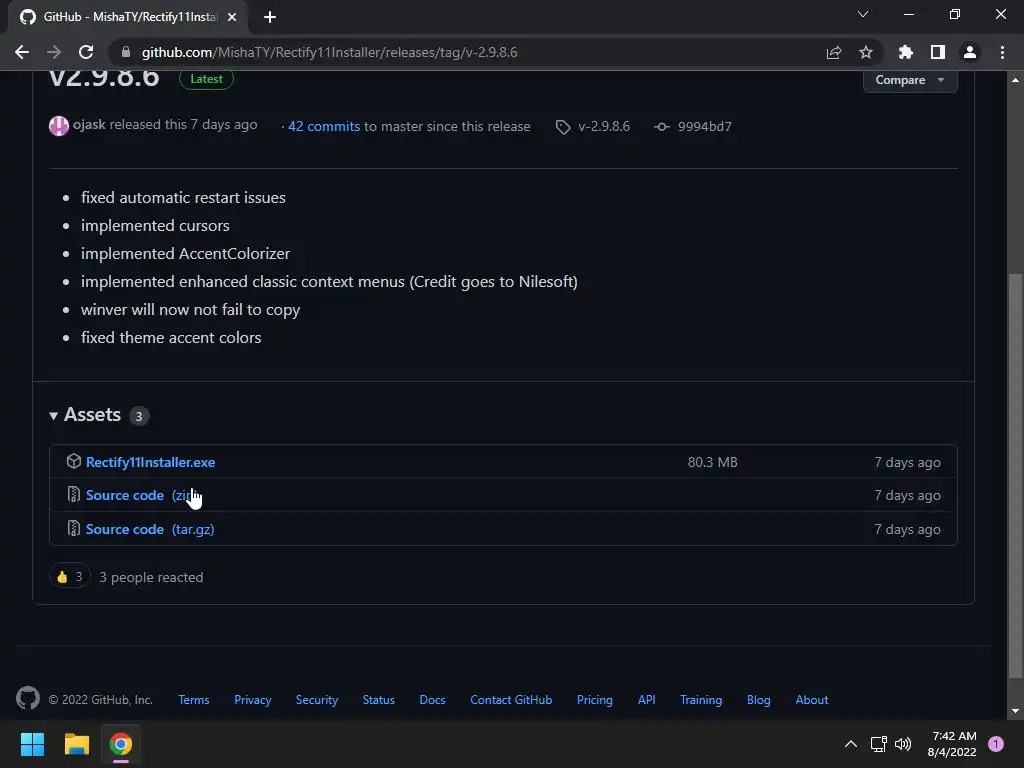Open a new browser tab
This screenshot has width=1024, height=768.
click(x=270, y=17)
